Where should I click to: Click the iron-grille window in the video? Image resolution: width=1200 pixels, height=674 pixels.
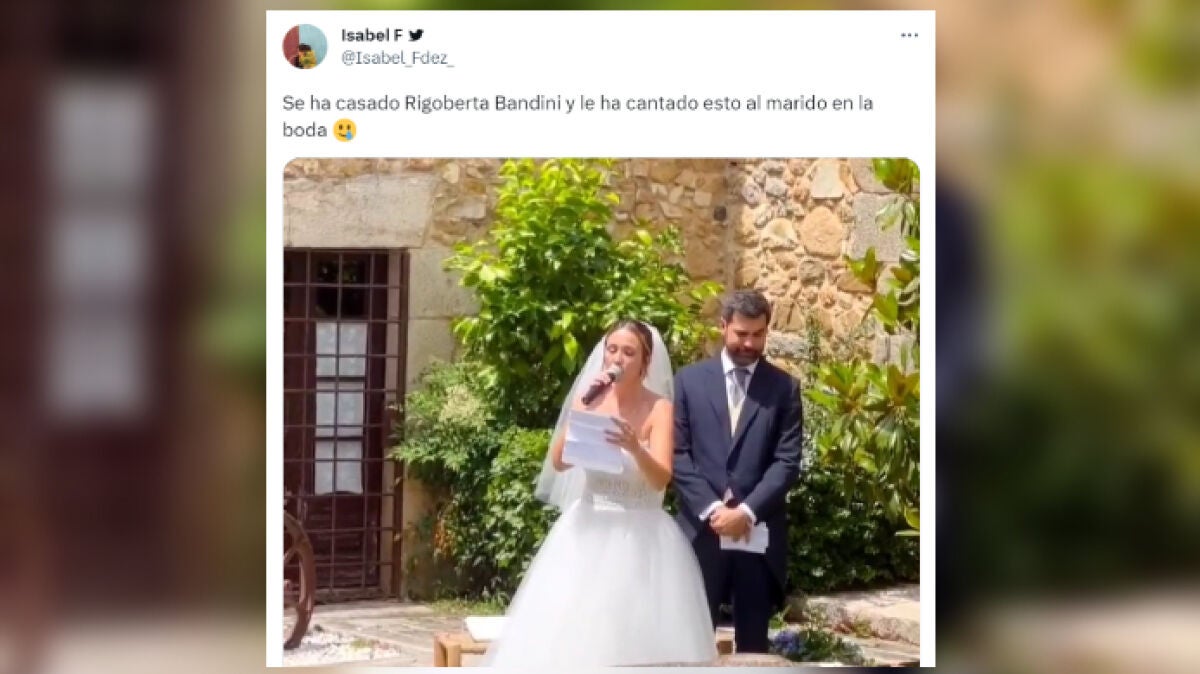click(345, 420)
